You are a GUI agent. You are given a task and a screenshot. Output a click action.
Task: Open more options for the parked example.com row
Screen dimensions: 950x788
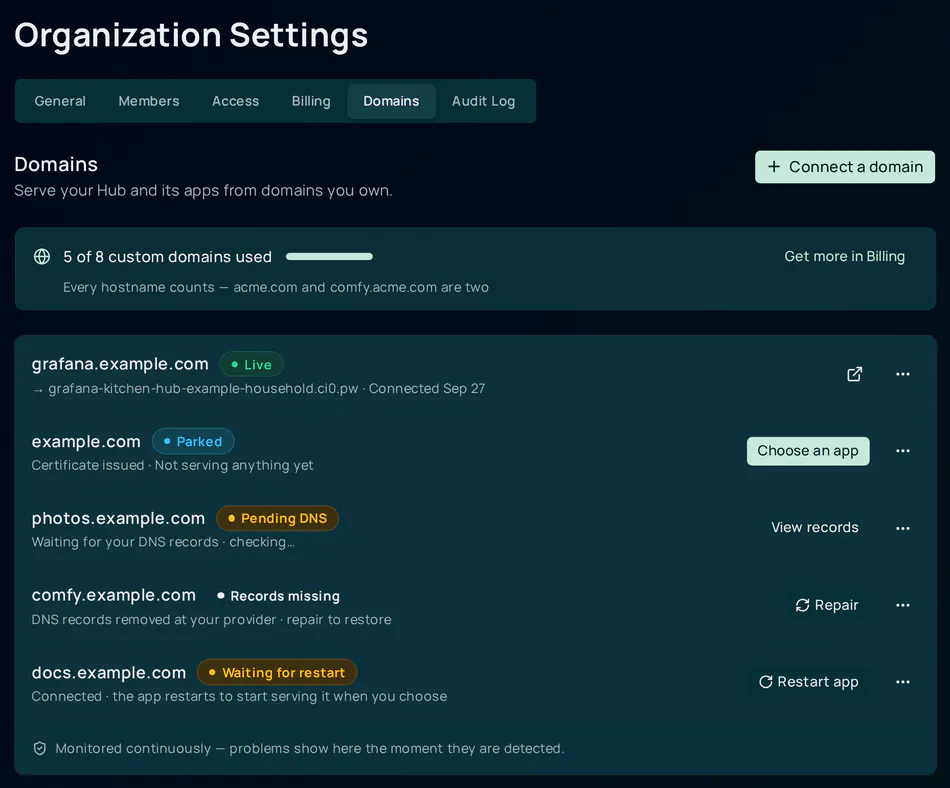(x=903, y=451)
